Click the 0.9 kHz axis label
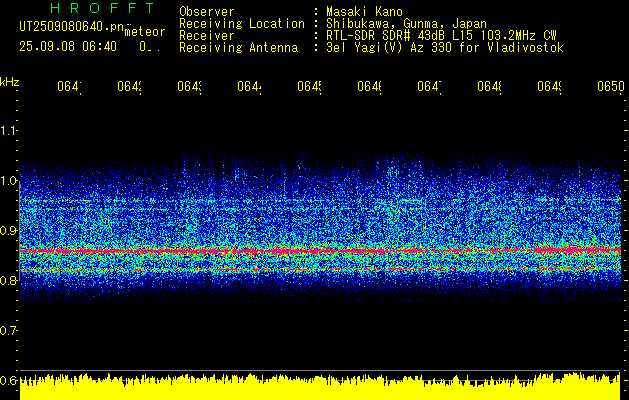 click(9, 230)
